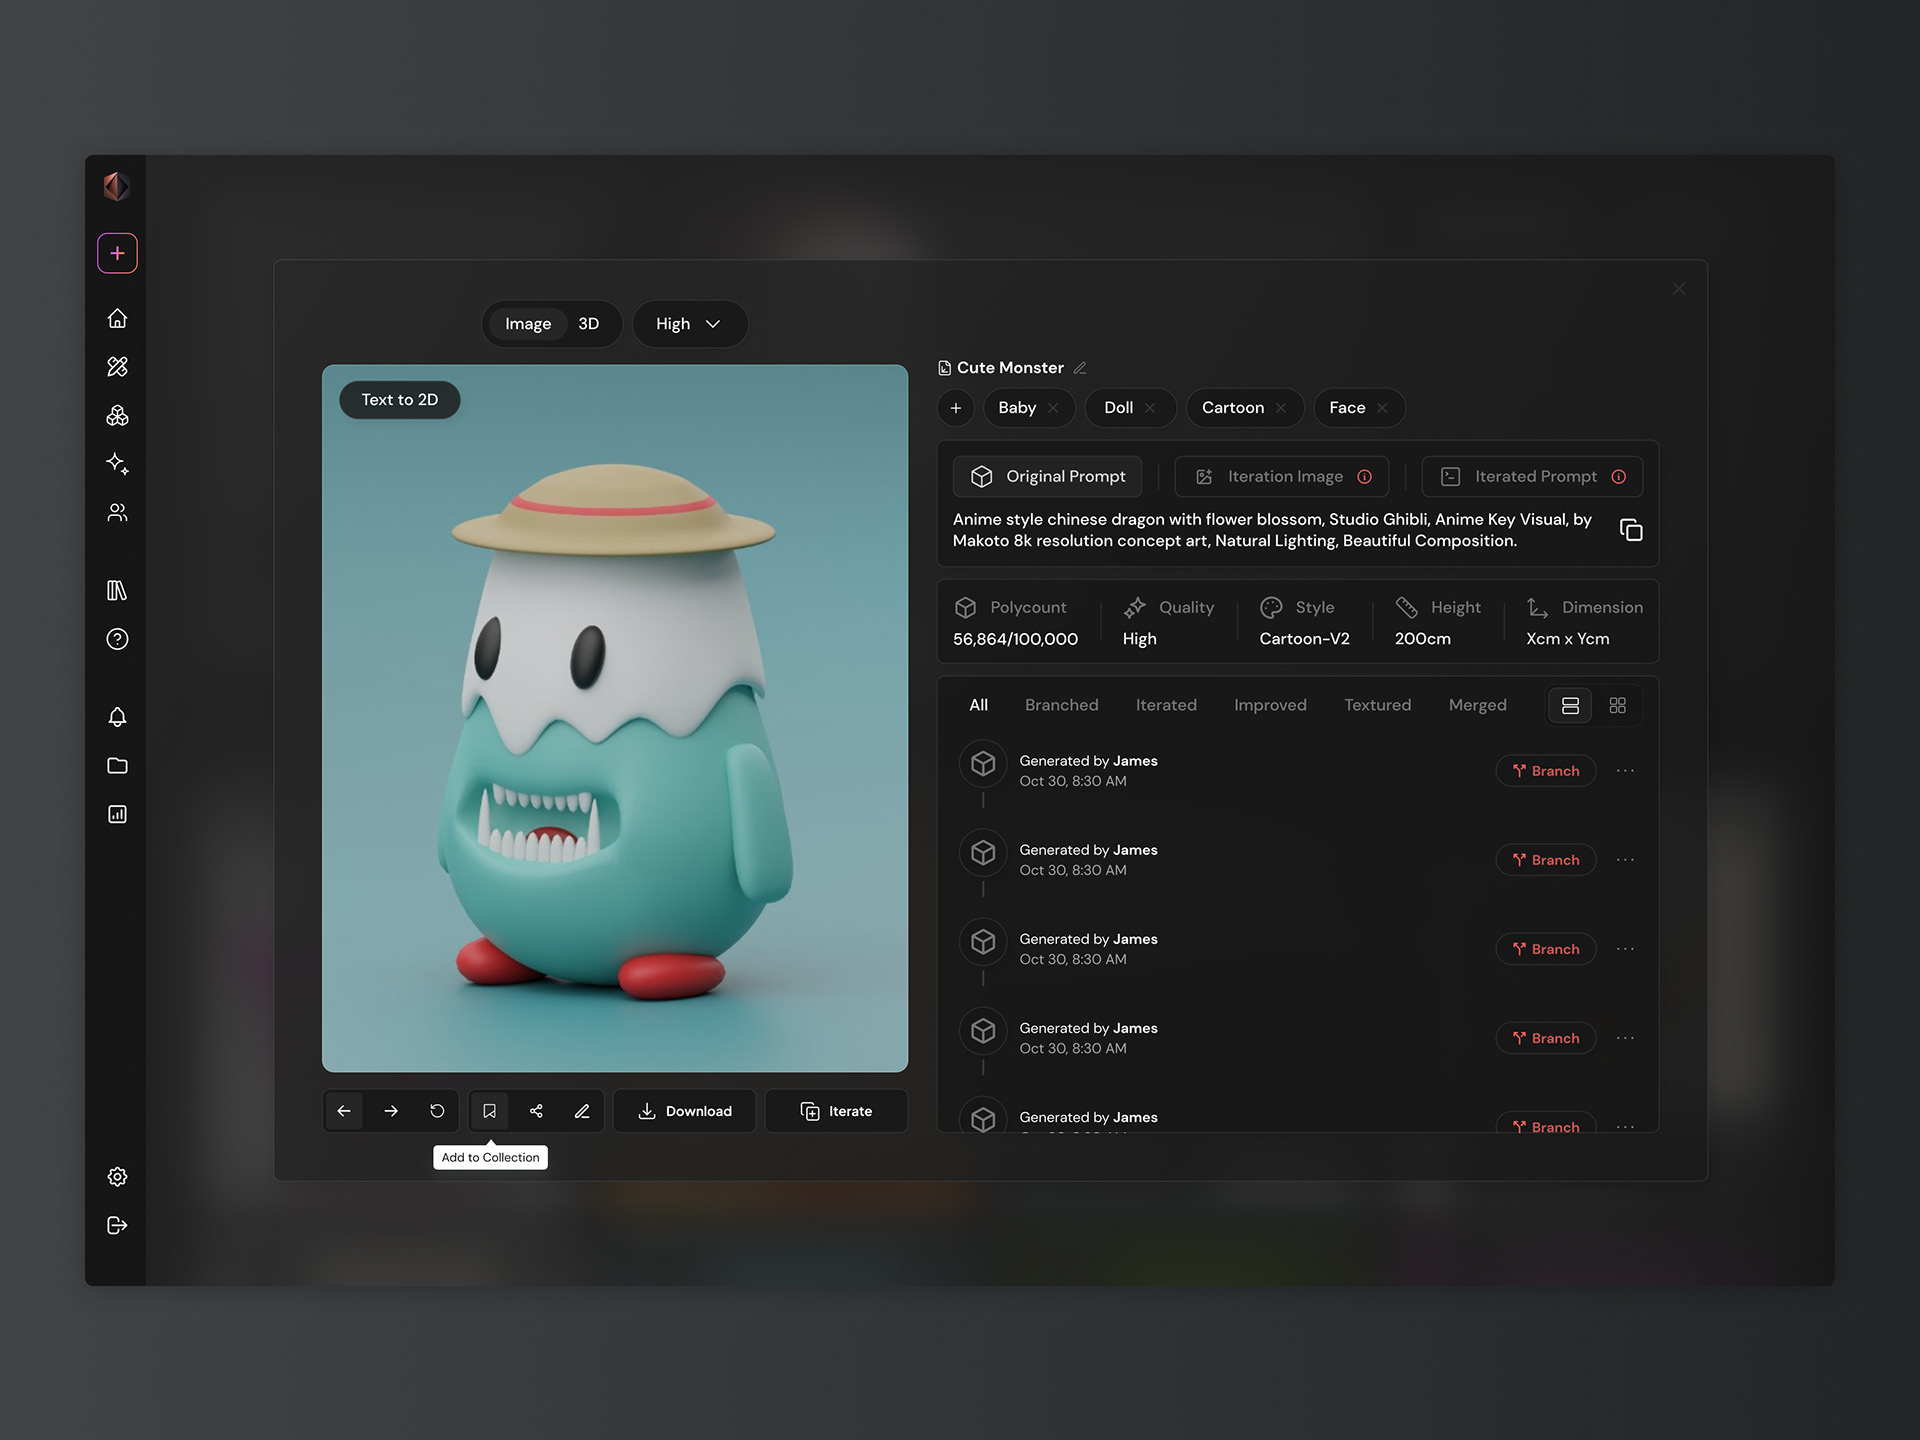This screenshot has width=1920, height=1440.
Task: Click the Iterate button
Action: click(837, 1111)
